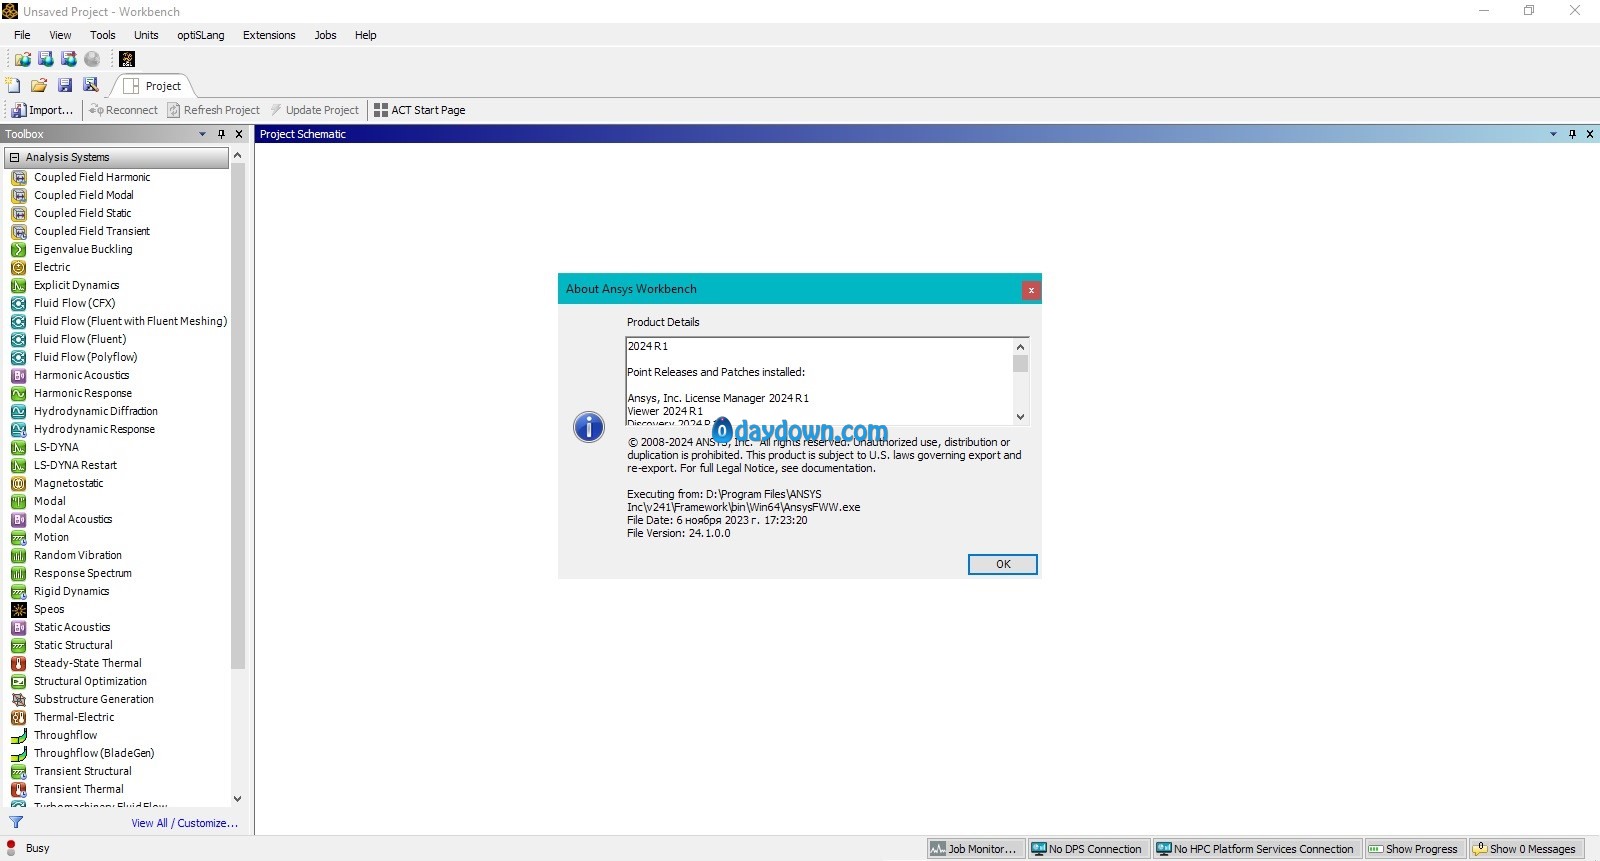Click the Transient Structural tree item
The image size is (1600, 861).
click(x=82, y=771)
